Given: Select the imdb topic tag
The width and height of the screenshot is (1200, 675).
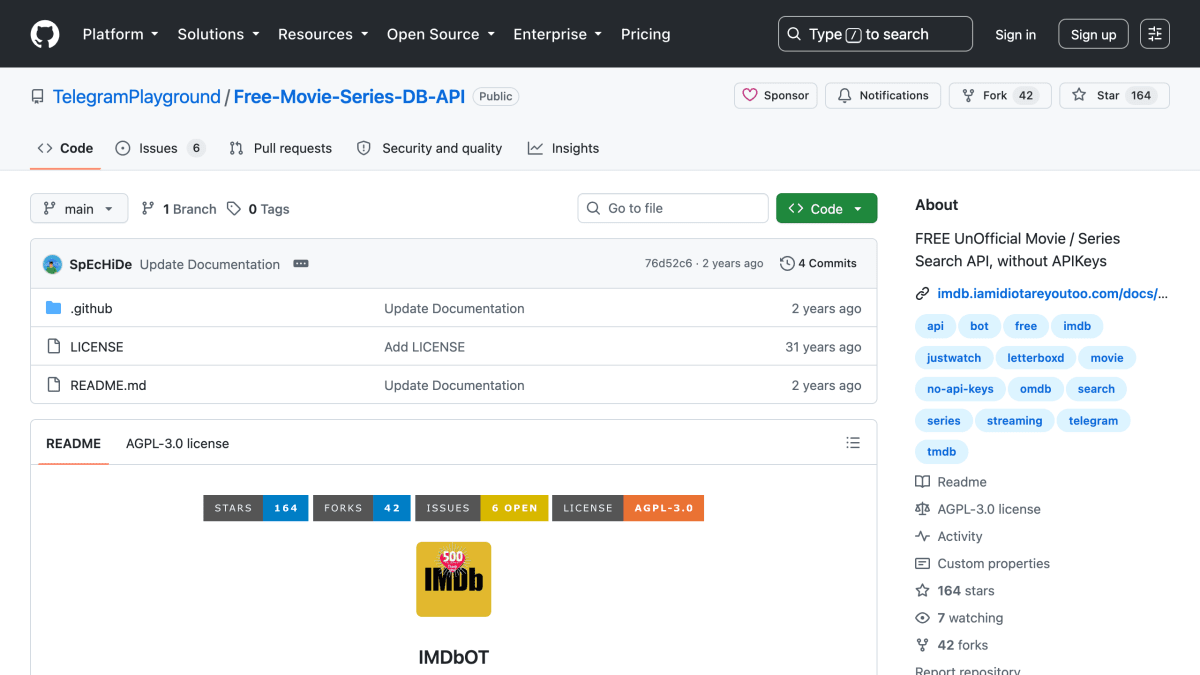Looking at the screenshot, I should point(1077,326).
